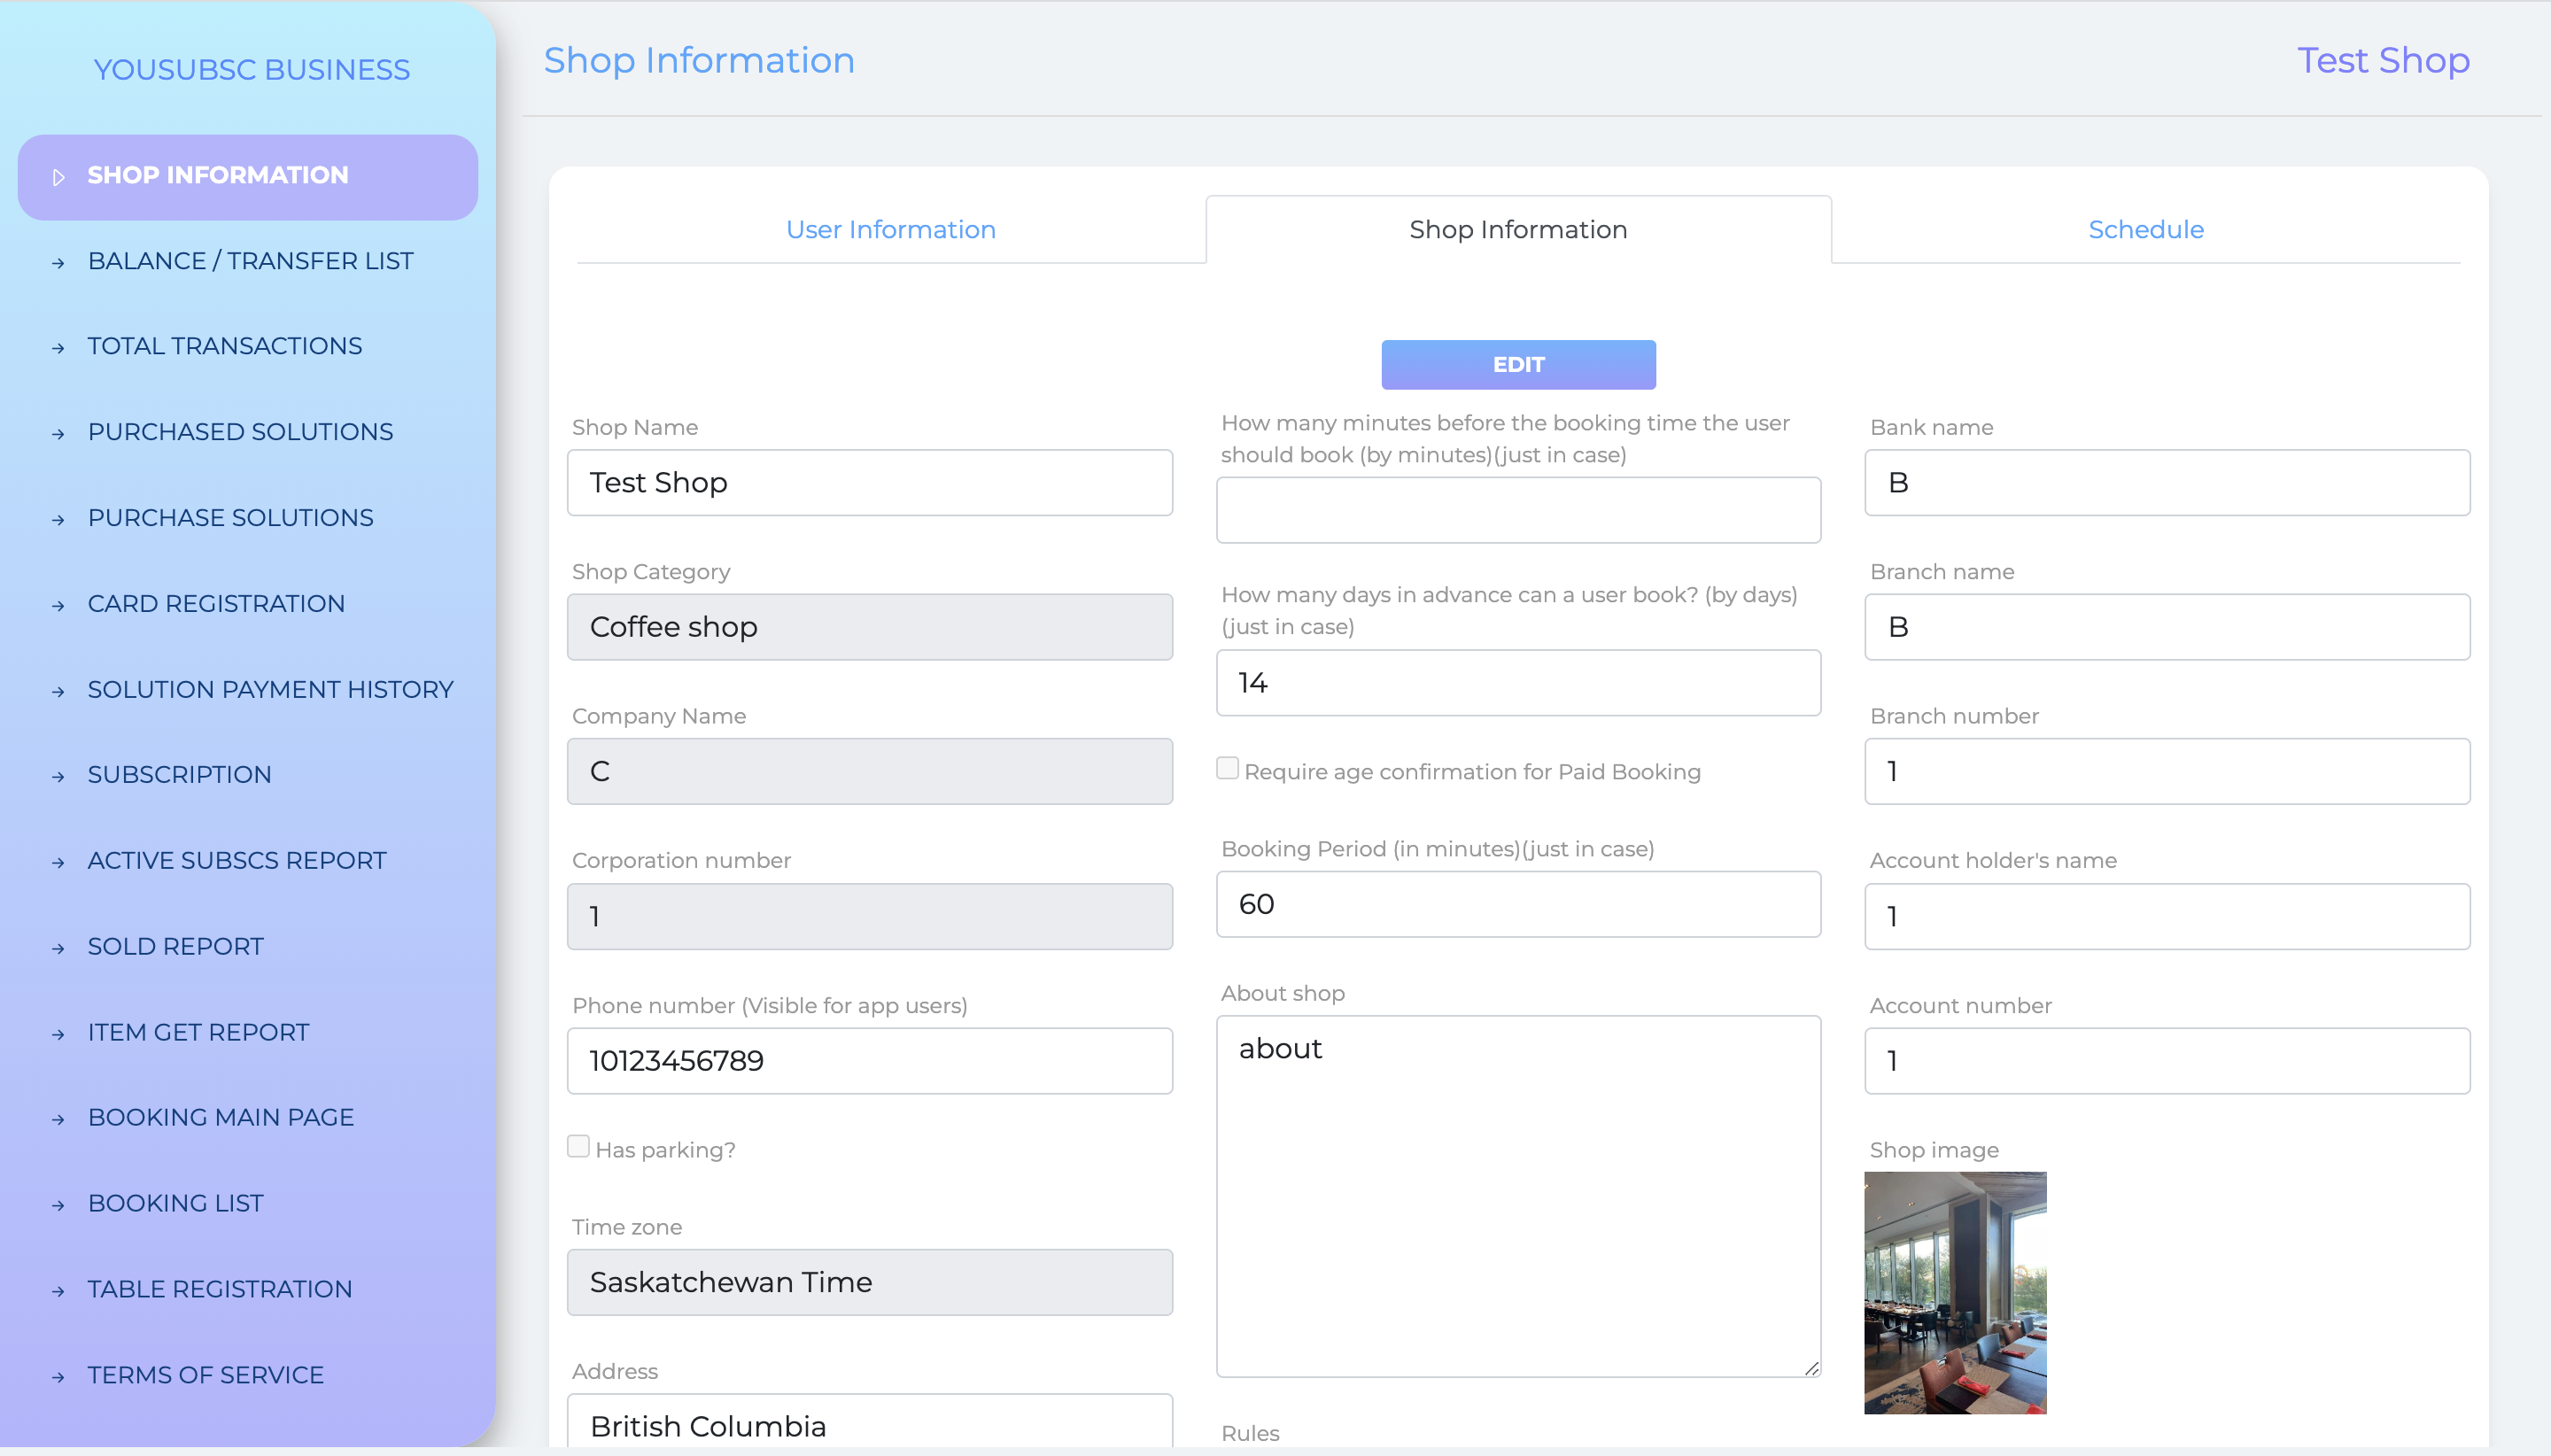
Task: Navigate to SOLUTION PAYMENT HISTORY
Action: tap(268, 691)
